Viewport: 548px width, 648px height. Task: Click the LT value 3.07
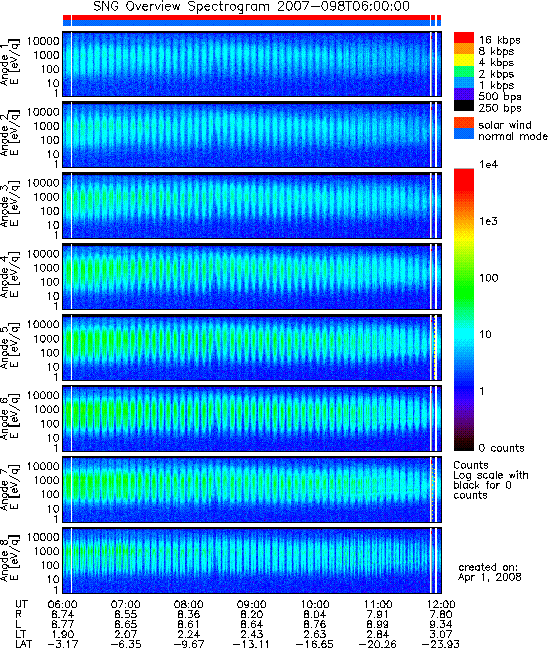pos(441,634)
